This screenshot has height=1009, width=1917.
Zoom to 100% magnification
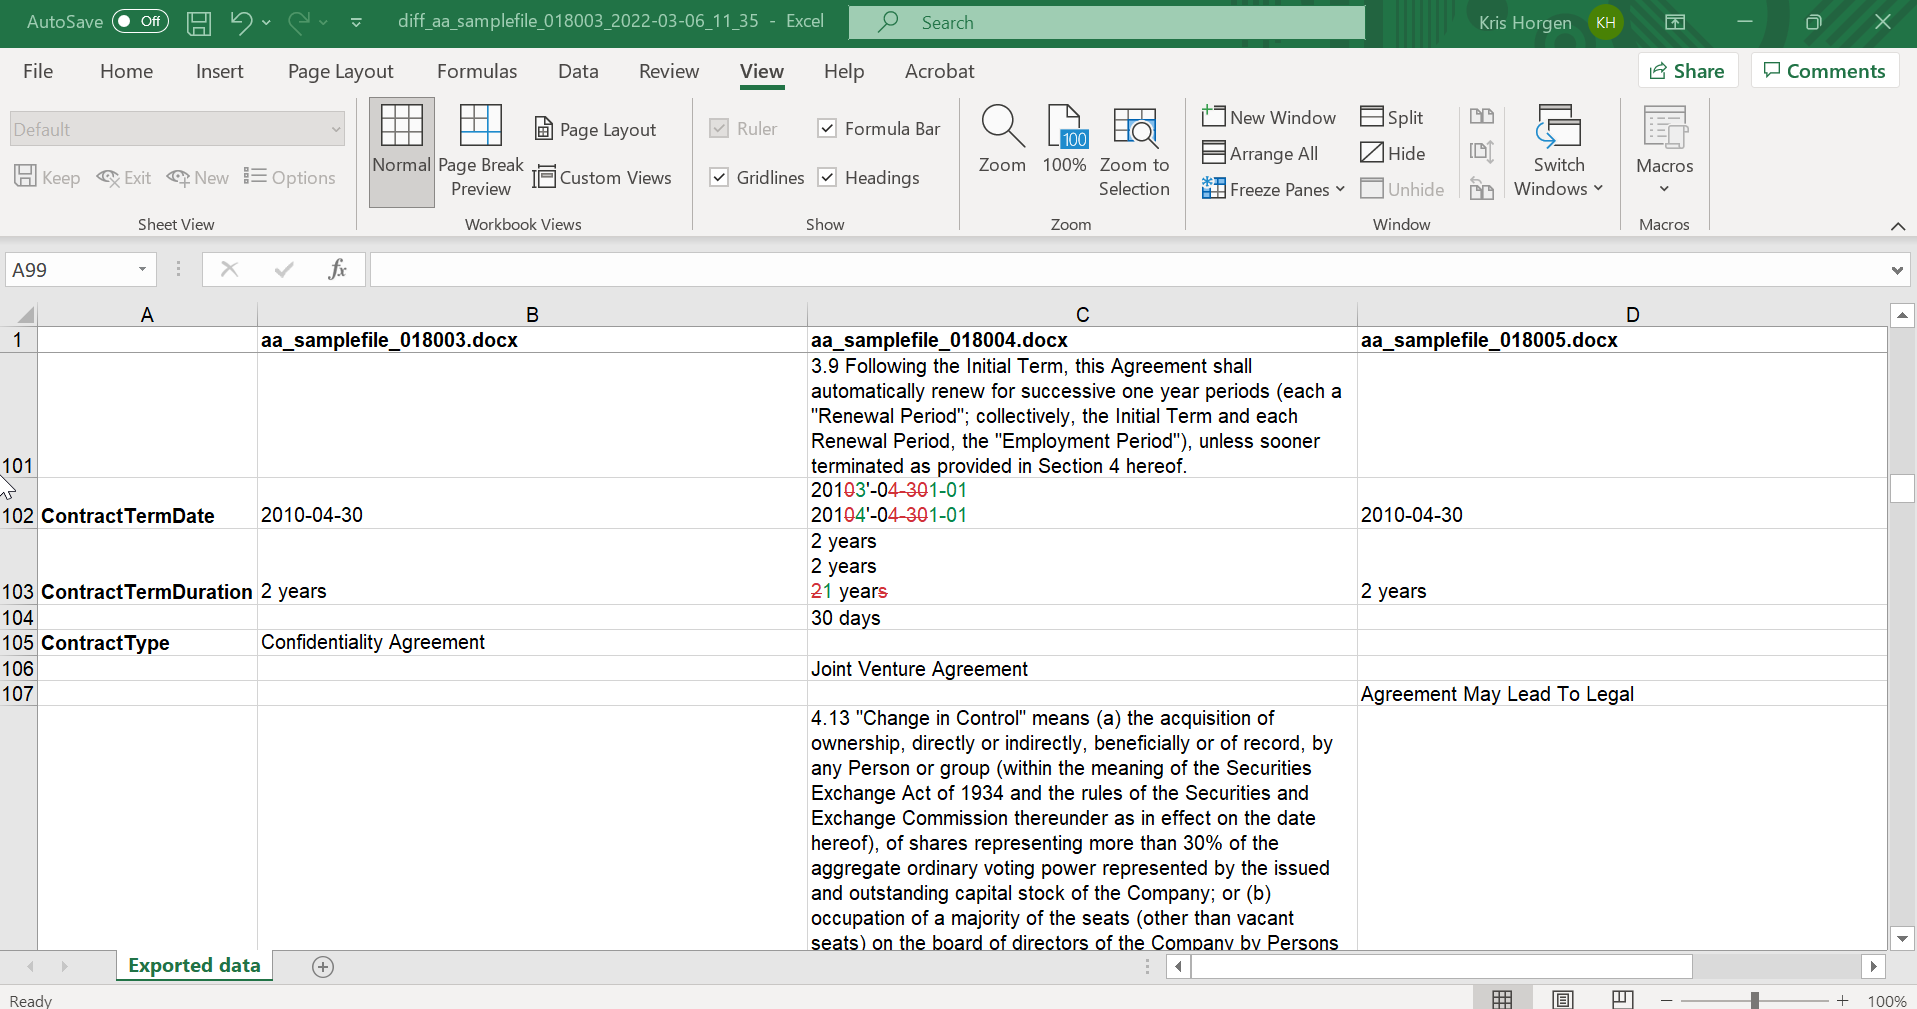1063,140
